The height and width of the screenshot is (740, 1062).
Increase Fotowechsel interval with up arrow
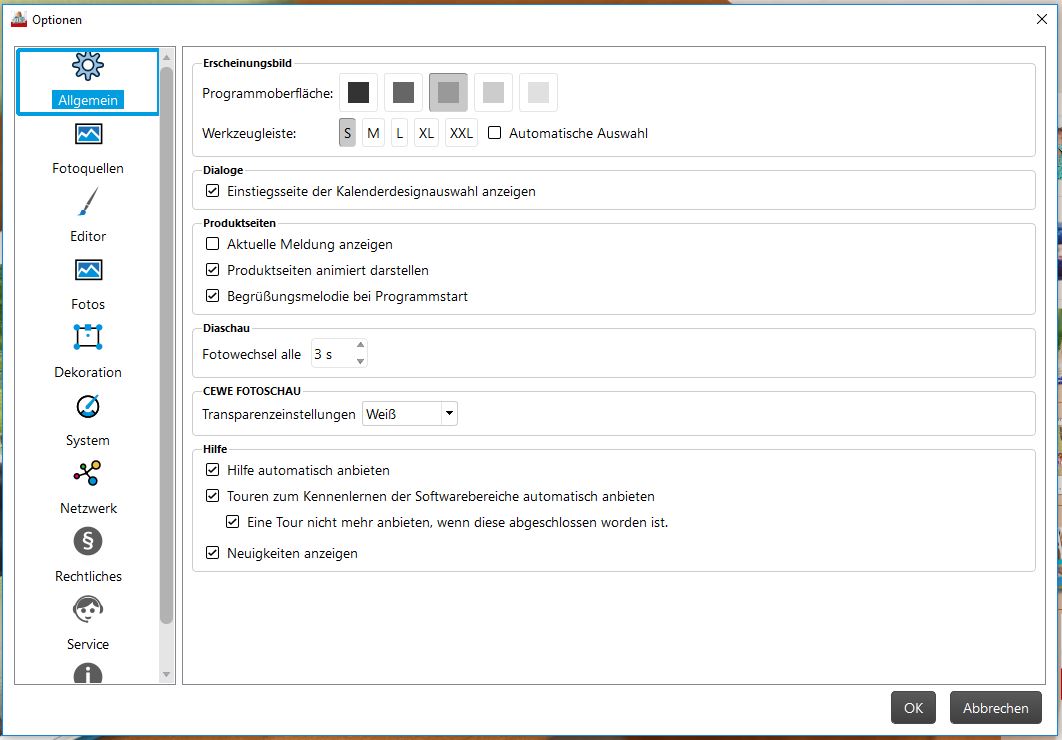pyautogui.click(x=360, y=346)
